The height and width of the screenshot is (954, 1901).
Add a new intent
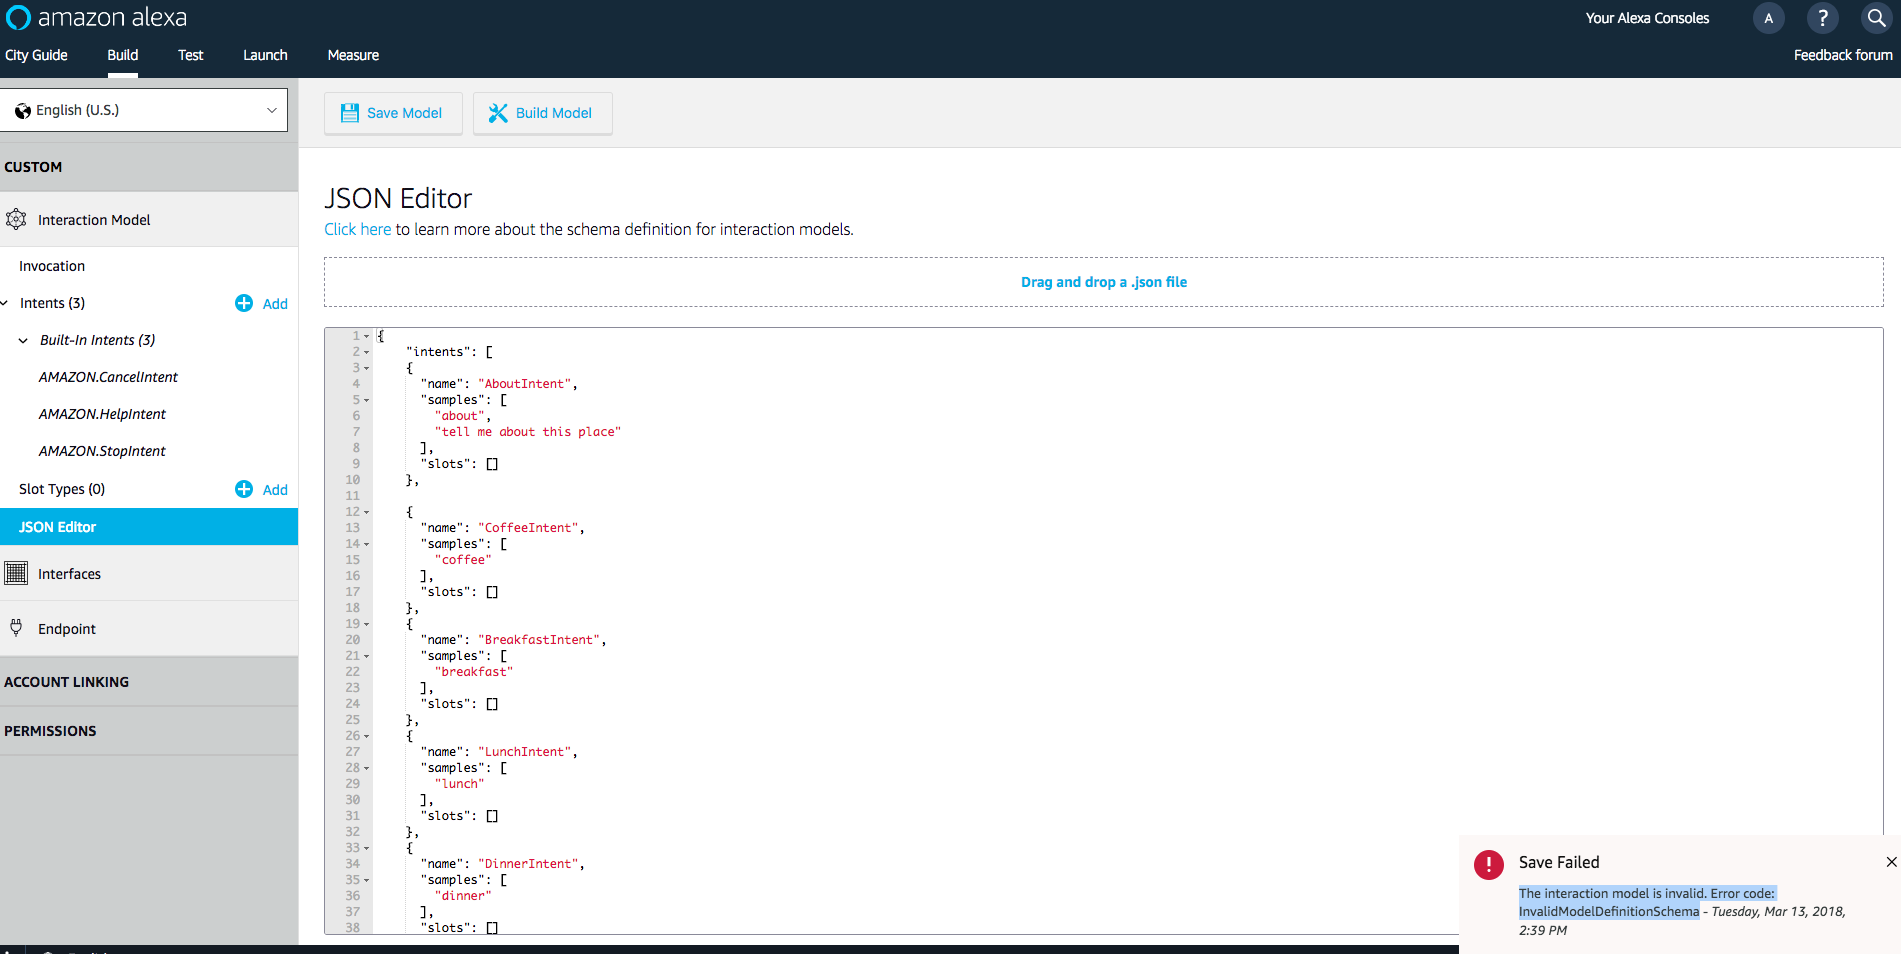261,303
